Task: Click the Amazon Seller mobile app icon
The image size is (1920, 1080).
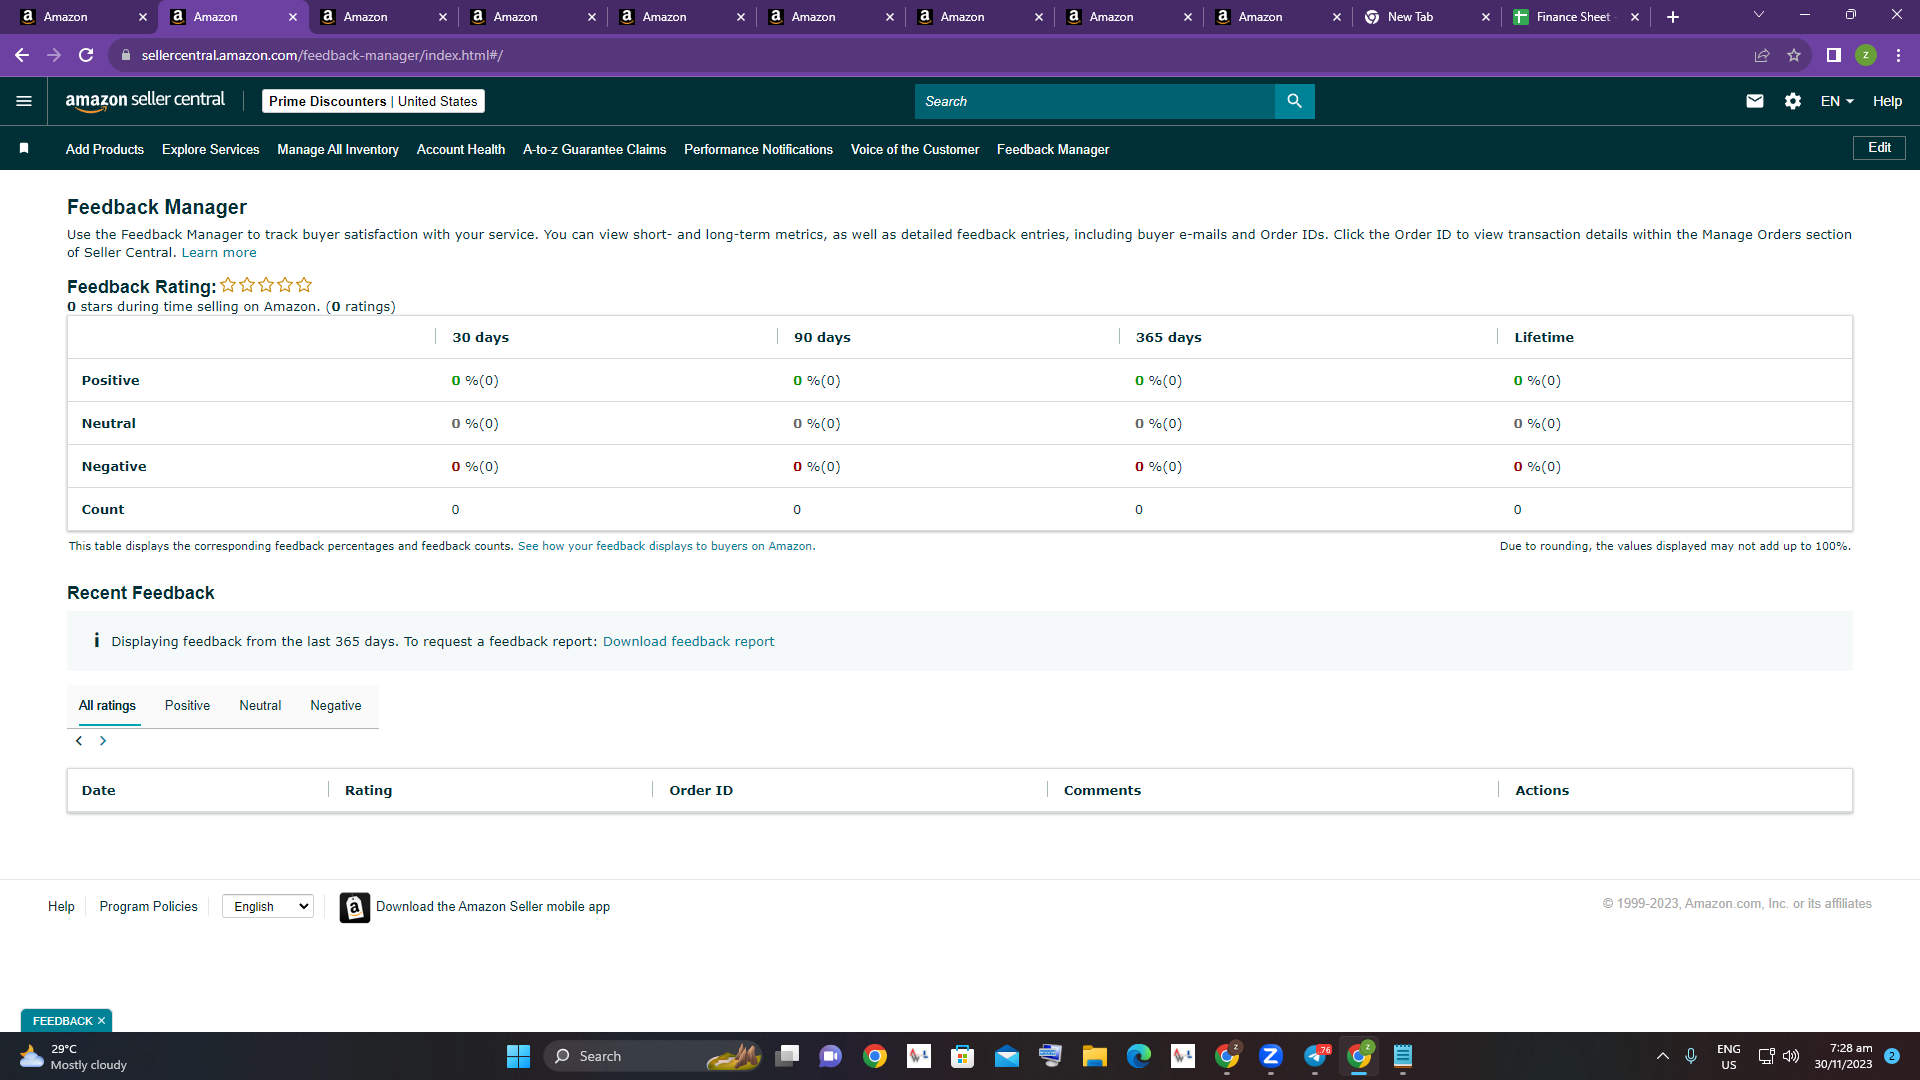Action: 354,907
